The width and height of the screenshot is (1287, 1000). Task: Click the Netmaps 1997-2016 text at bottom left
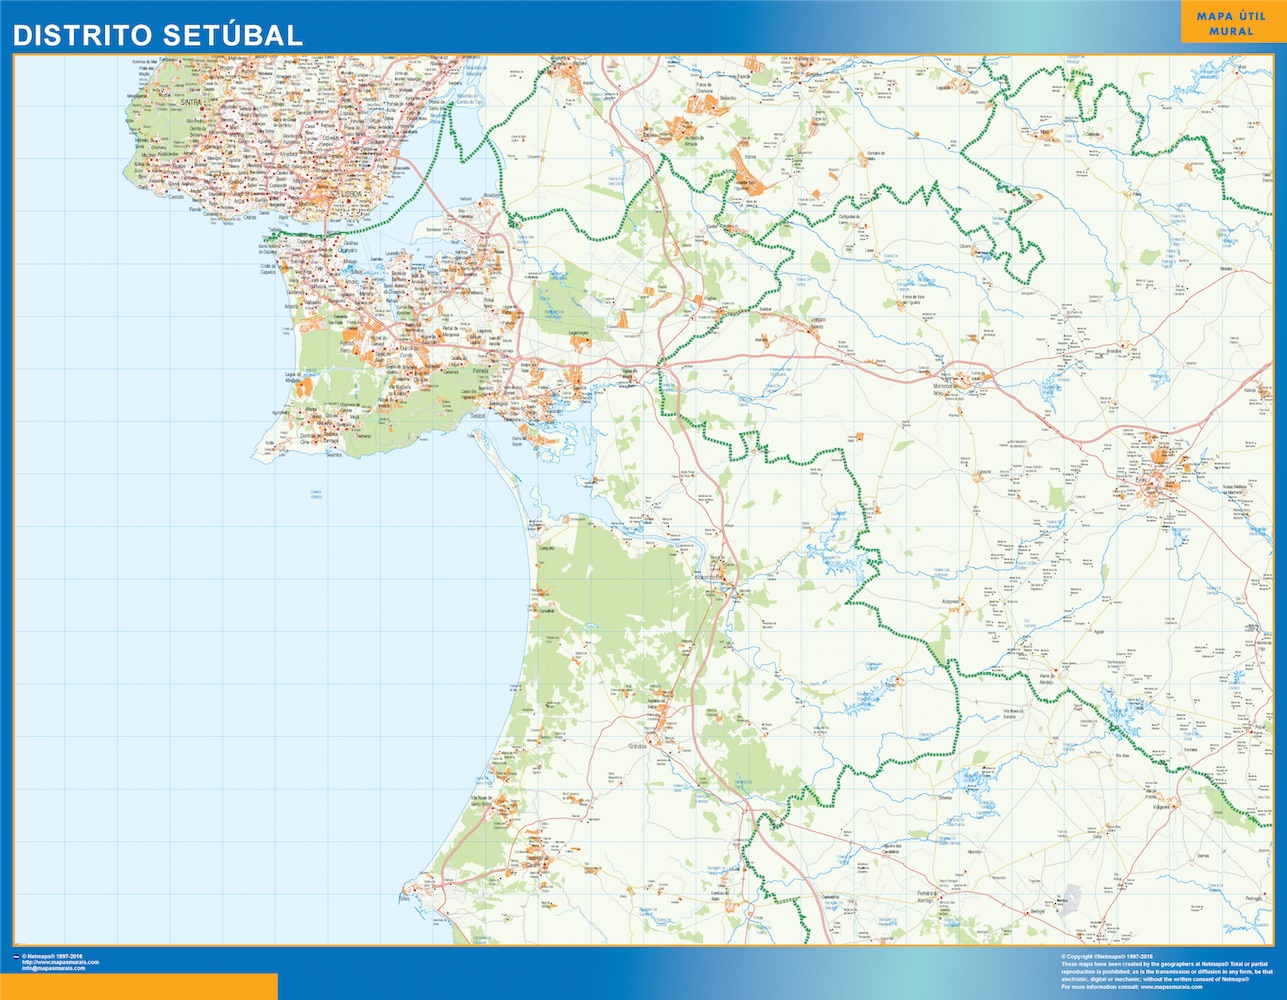click(53, 956)
